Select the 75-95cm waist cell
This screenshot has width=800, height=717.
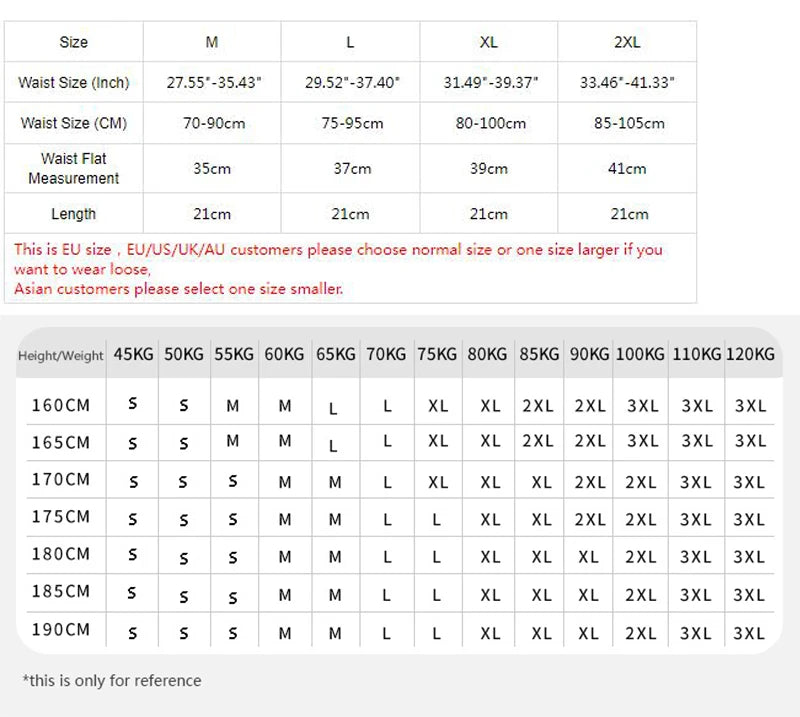tap(350, 124)
